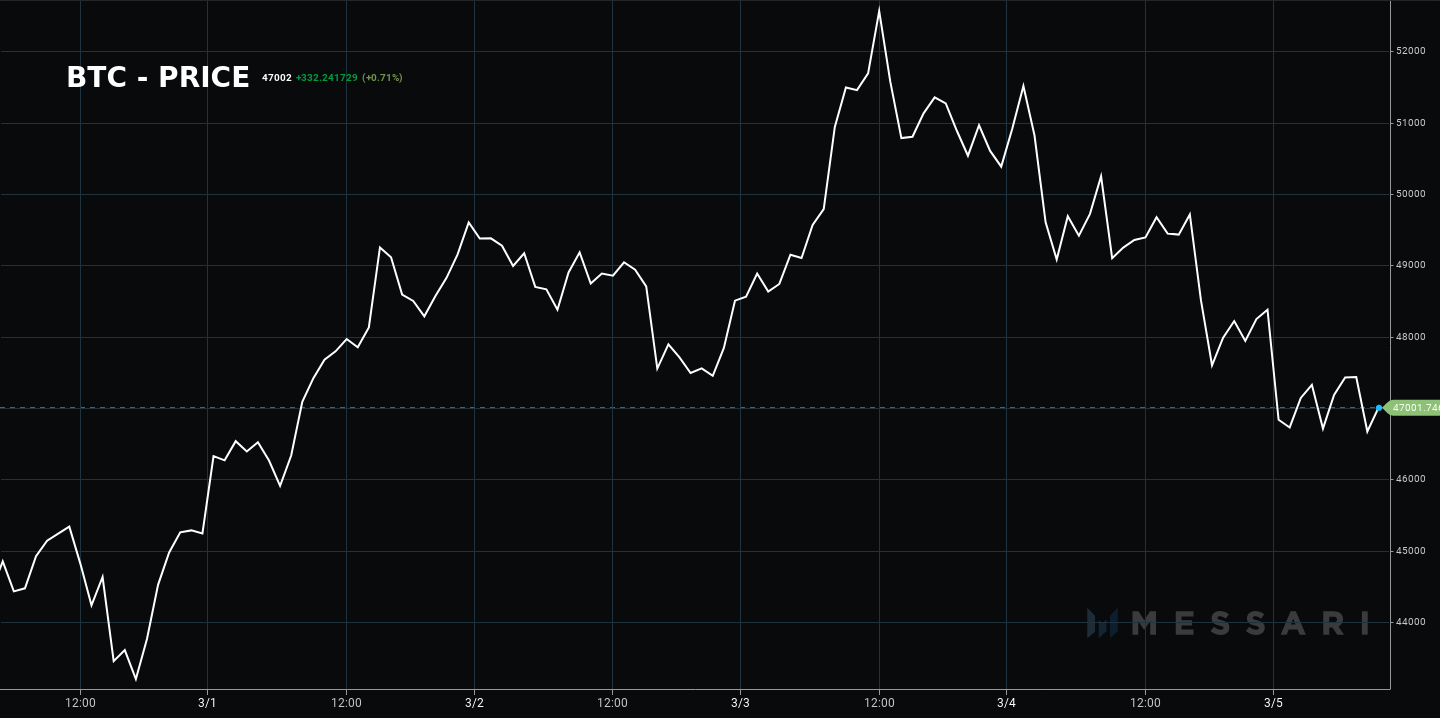This screenshot has height=718, width=1440.
Task: Click the 3/5 date axis label
Action: click(1273, 703)
